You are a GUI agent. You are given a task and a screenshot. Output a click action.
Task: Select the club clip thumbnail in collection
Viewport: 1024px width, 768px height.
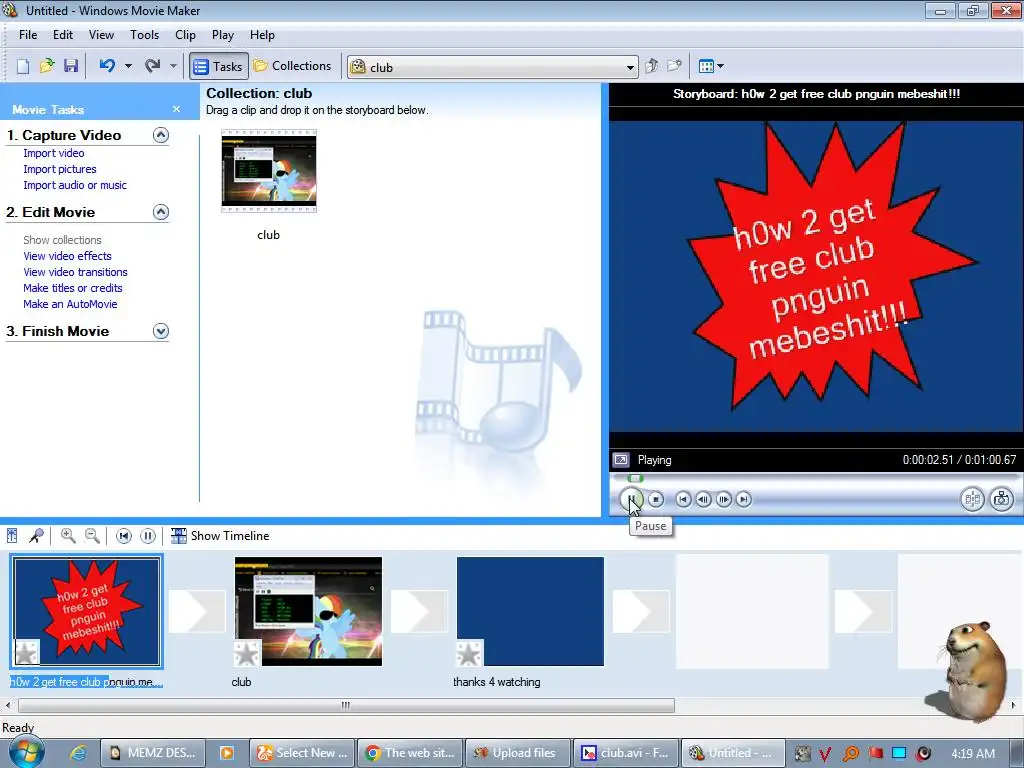pos(268,171)
